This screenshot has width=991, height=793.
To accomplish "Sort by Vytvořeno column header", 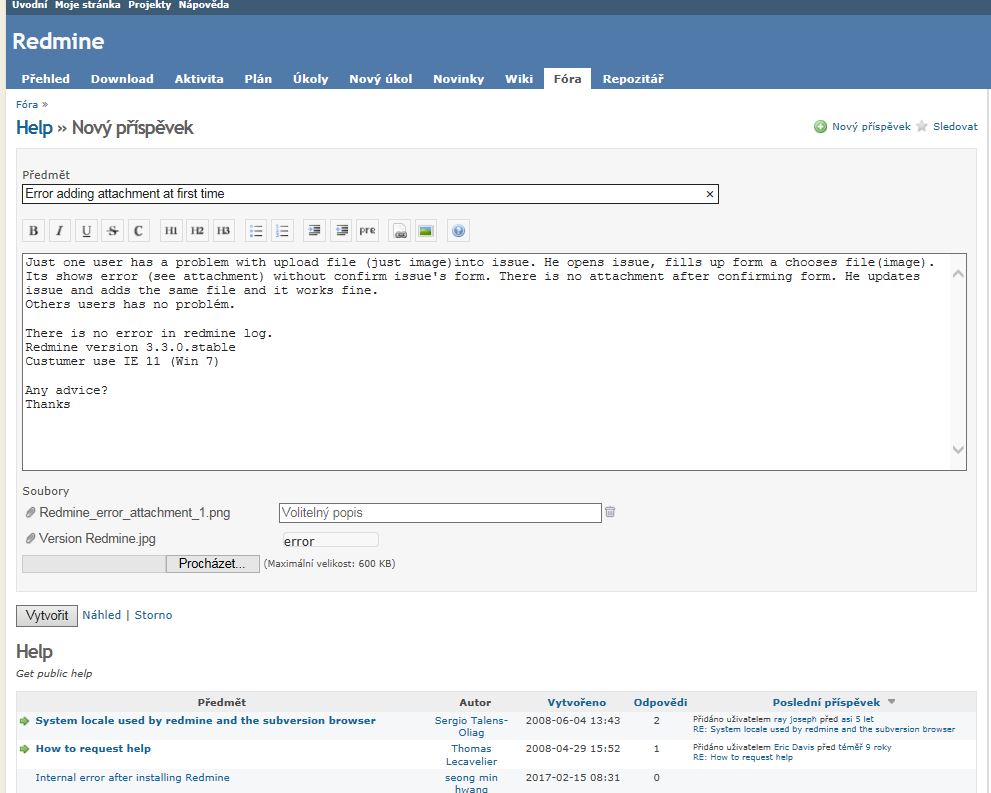I will tap(576, 702).
